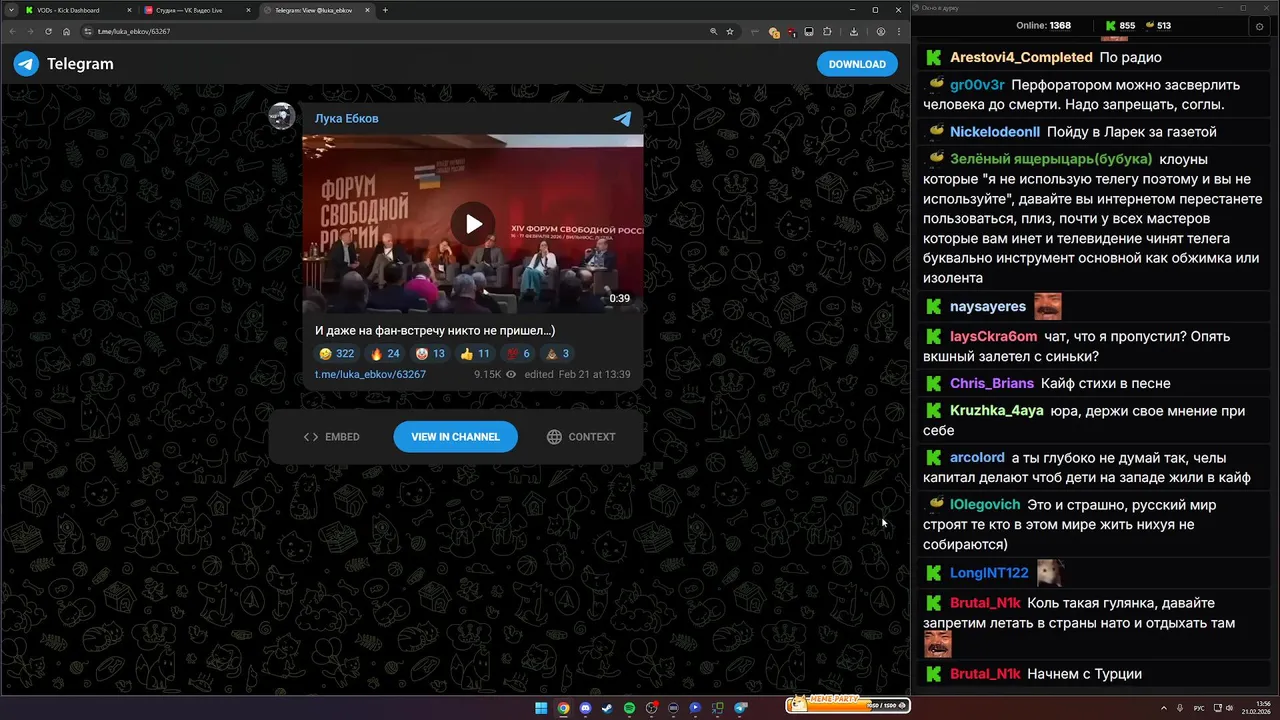Open the browser profile avatar
1280x720 pixels.
(881, 31)
